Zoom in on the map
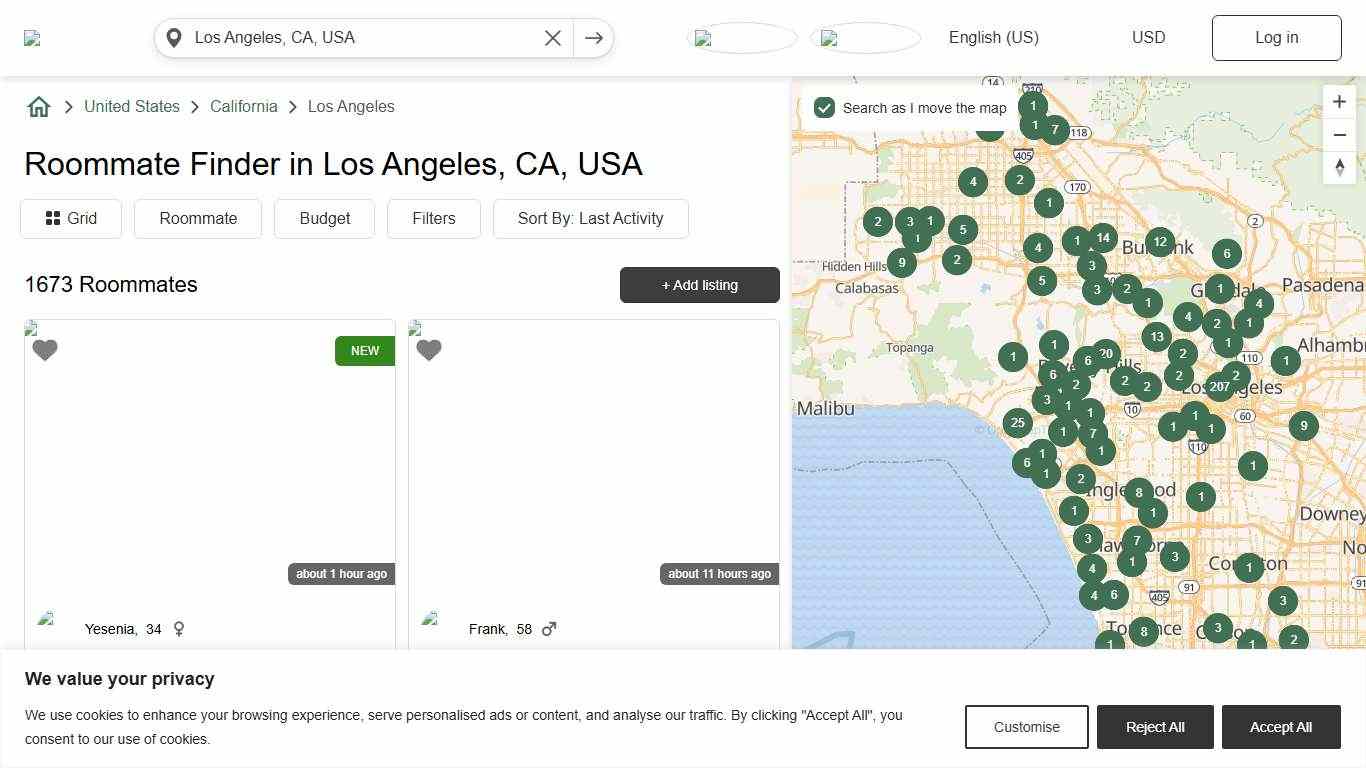The width and height of the screenshot is (1366, 768). [1339, 101]
